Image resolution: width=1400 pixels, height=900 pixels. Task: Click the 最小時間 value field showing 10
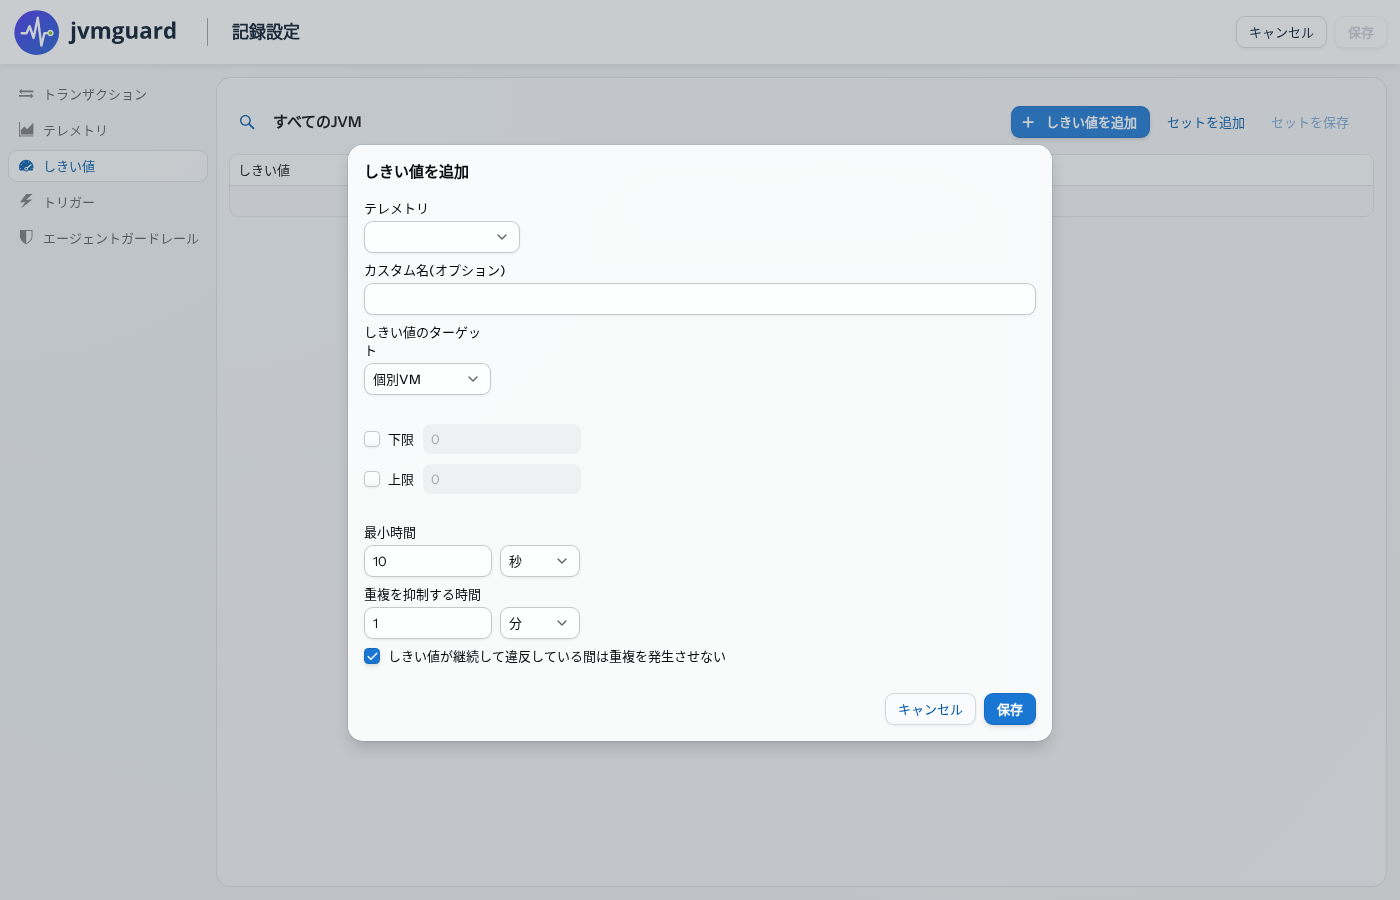[x=428, y=561]
